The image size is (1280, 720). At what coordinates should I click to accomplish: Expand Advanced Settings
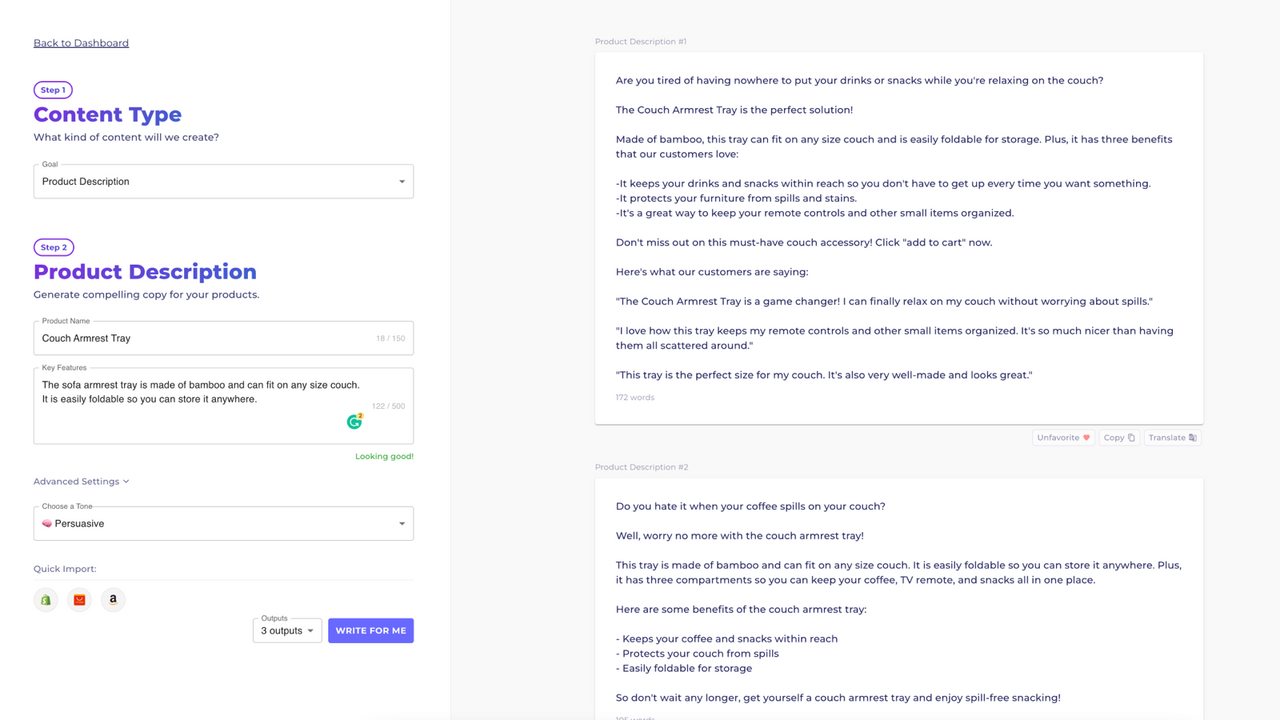pos(81,481)
